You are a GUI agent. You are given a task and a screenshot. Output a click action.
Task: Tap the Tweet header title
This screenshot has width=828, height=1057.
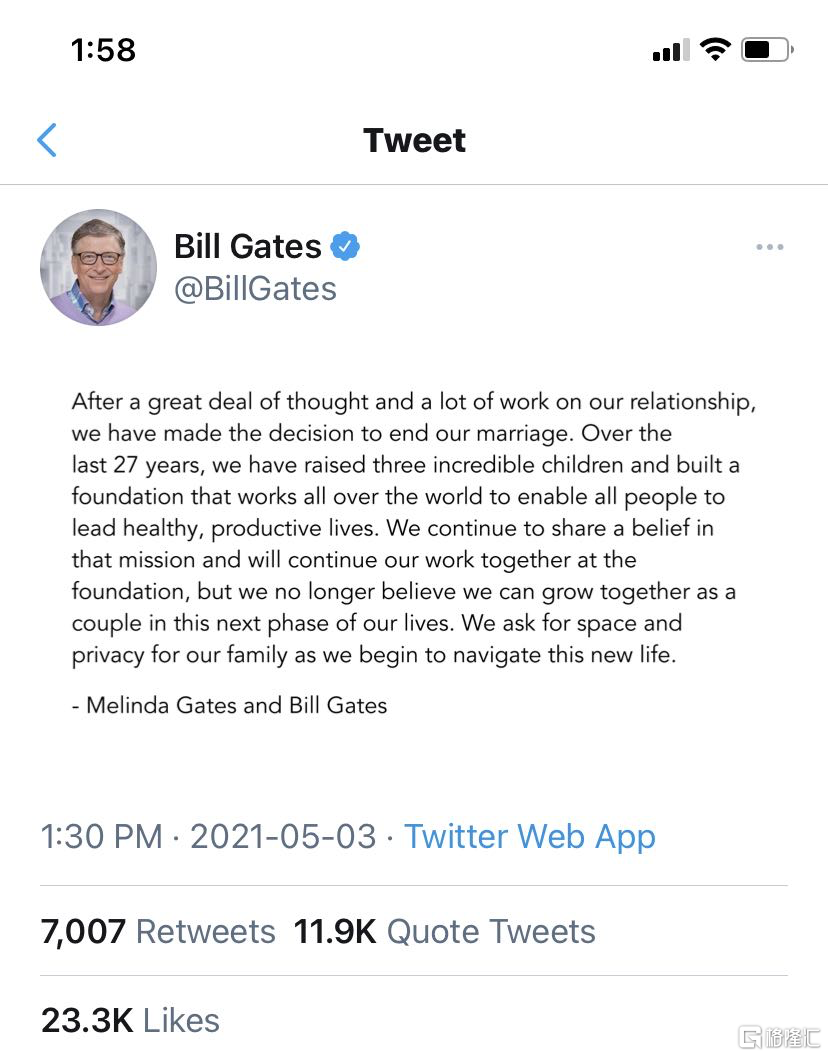(414, 140)
